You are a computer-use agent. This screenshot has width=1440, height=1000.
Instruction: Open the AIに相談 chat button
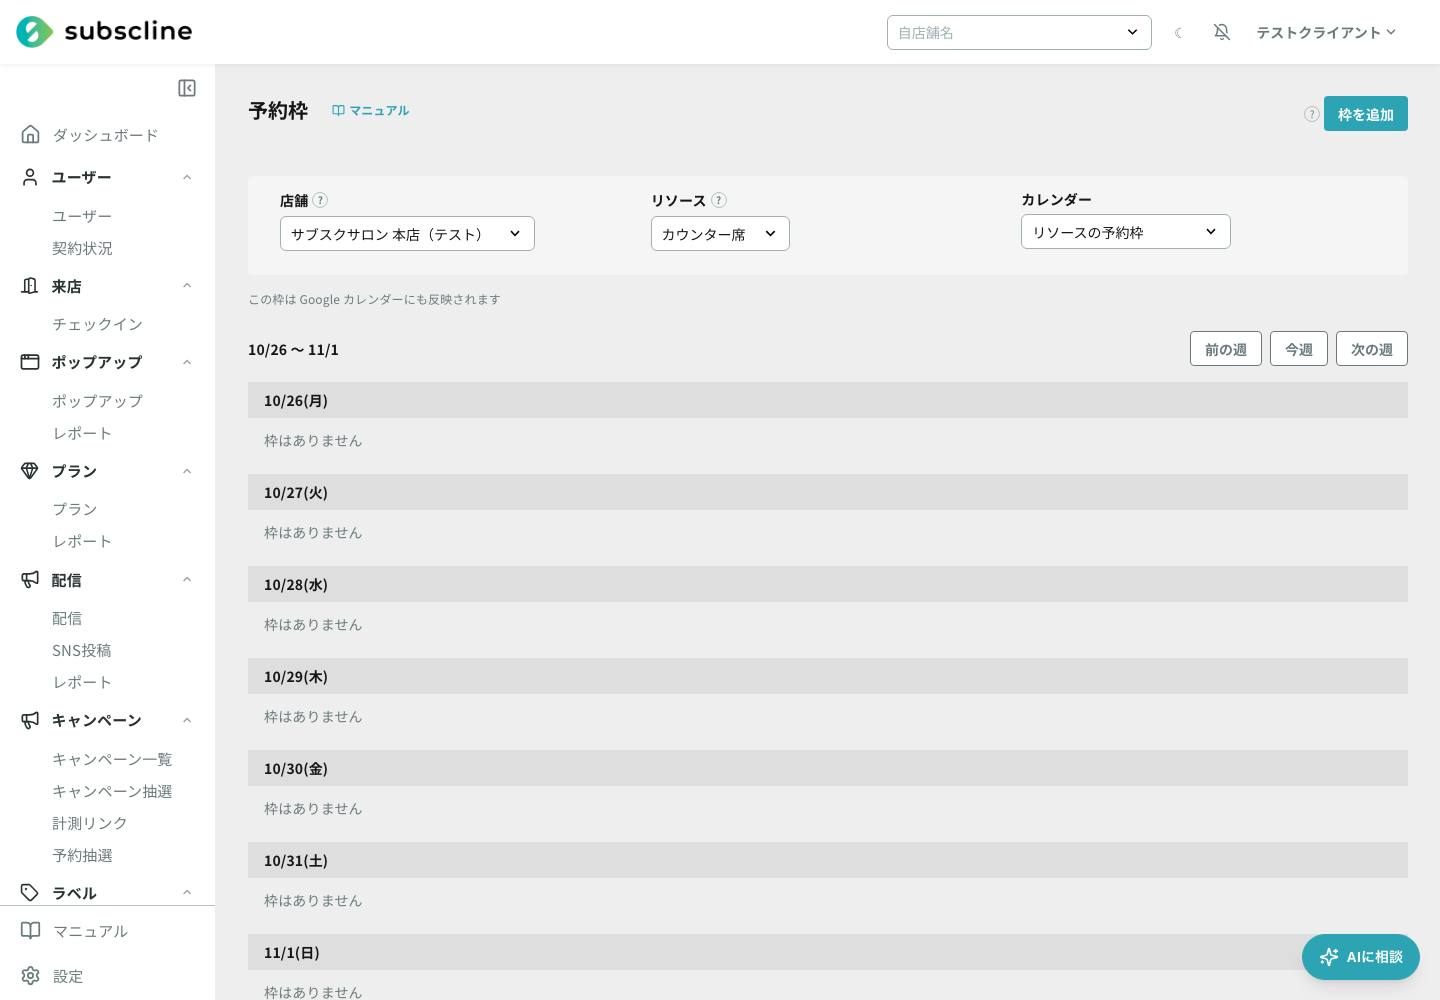pos(1361,957)
